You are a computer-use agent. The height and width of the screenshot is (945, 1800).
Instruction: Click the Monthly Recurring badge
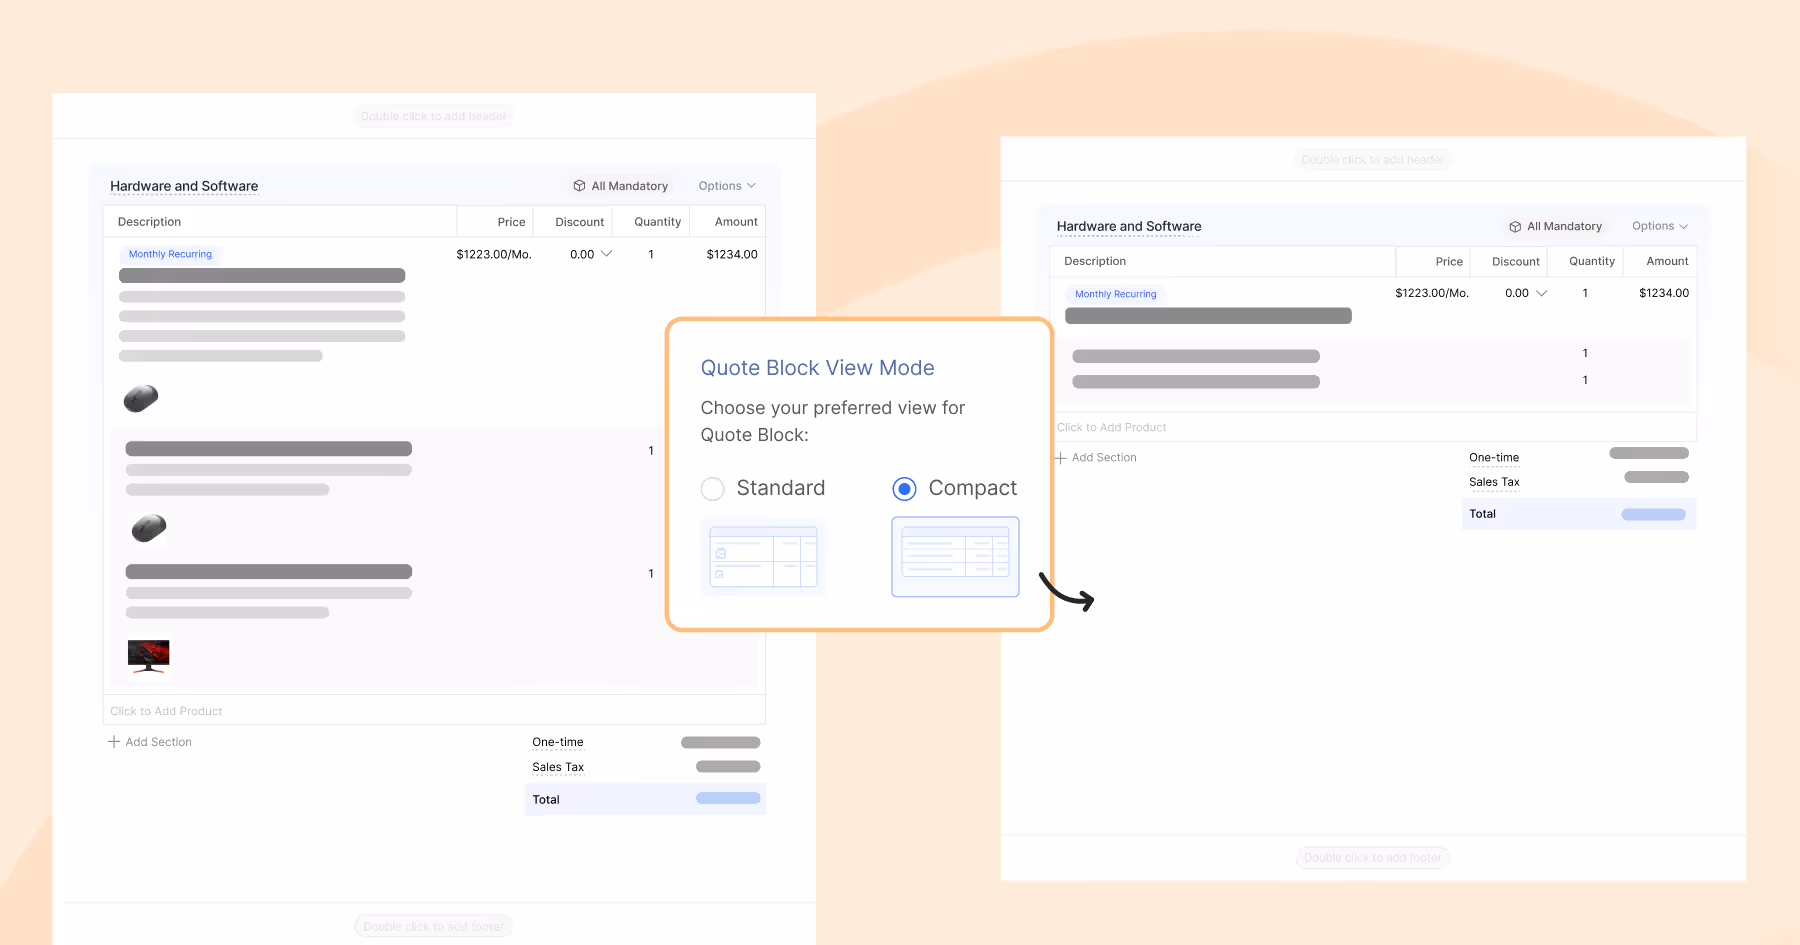click(x=169, y=254)
